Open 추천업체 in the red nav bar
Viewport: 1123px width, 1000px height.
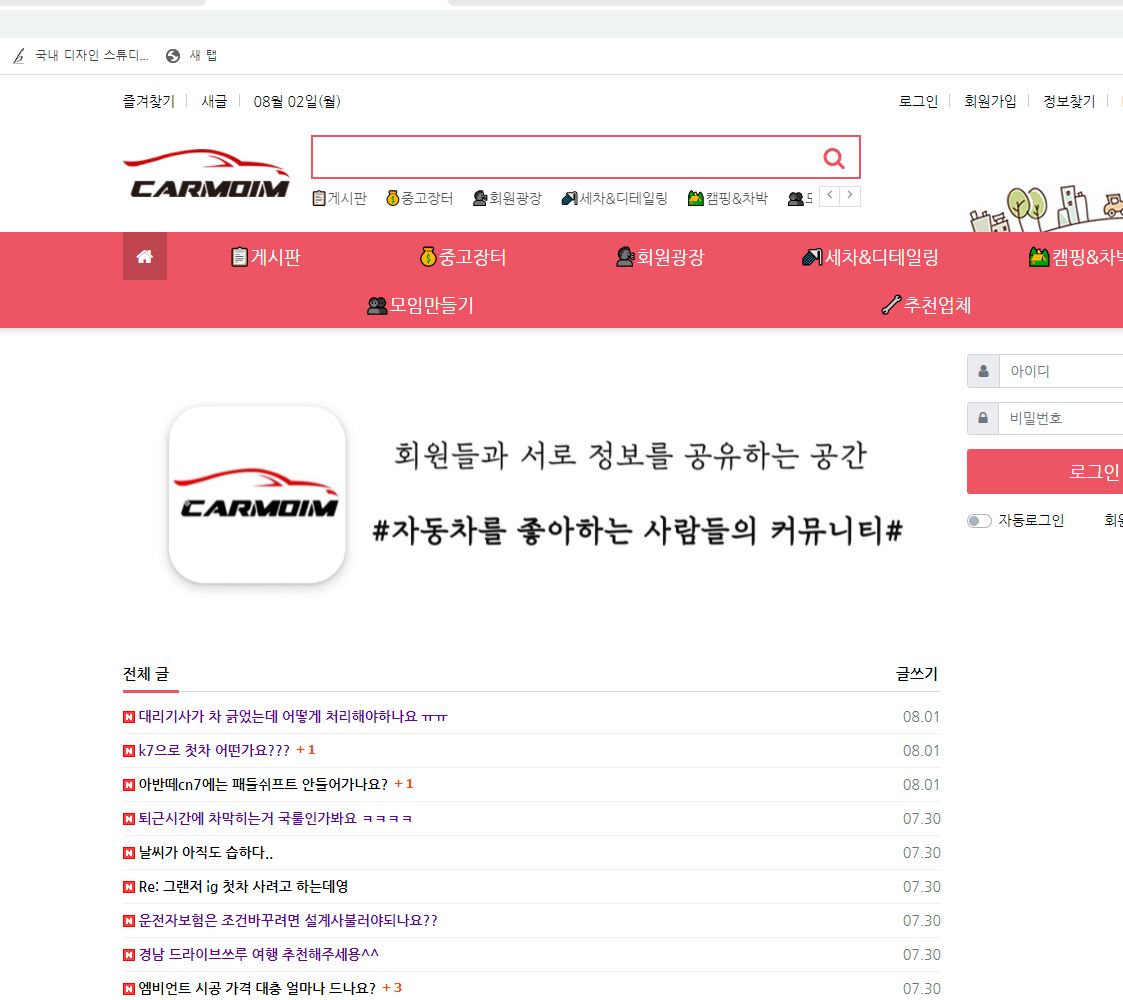926,305
